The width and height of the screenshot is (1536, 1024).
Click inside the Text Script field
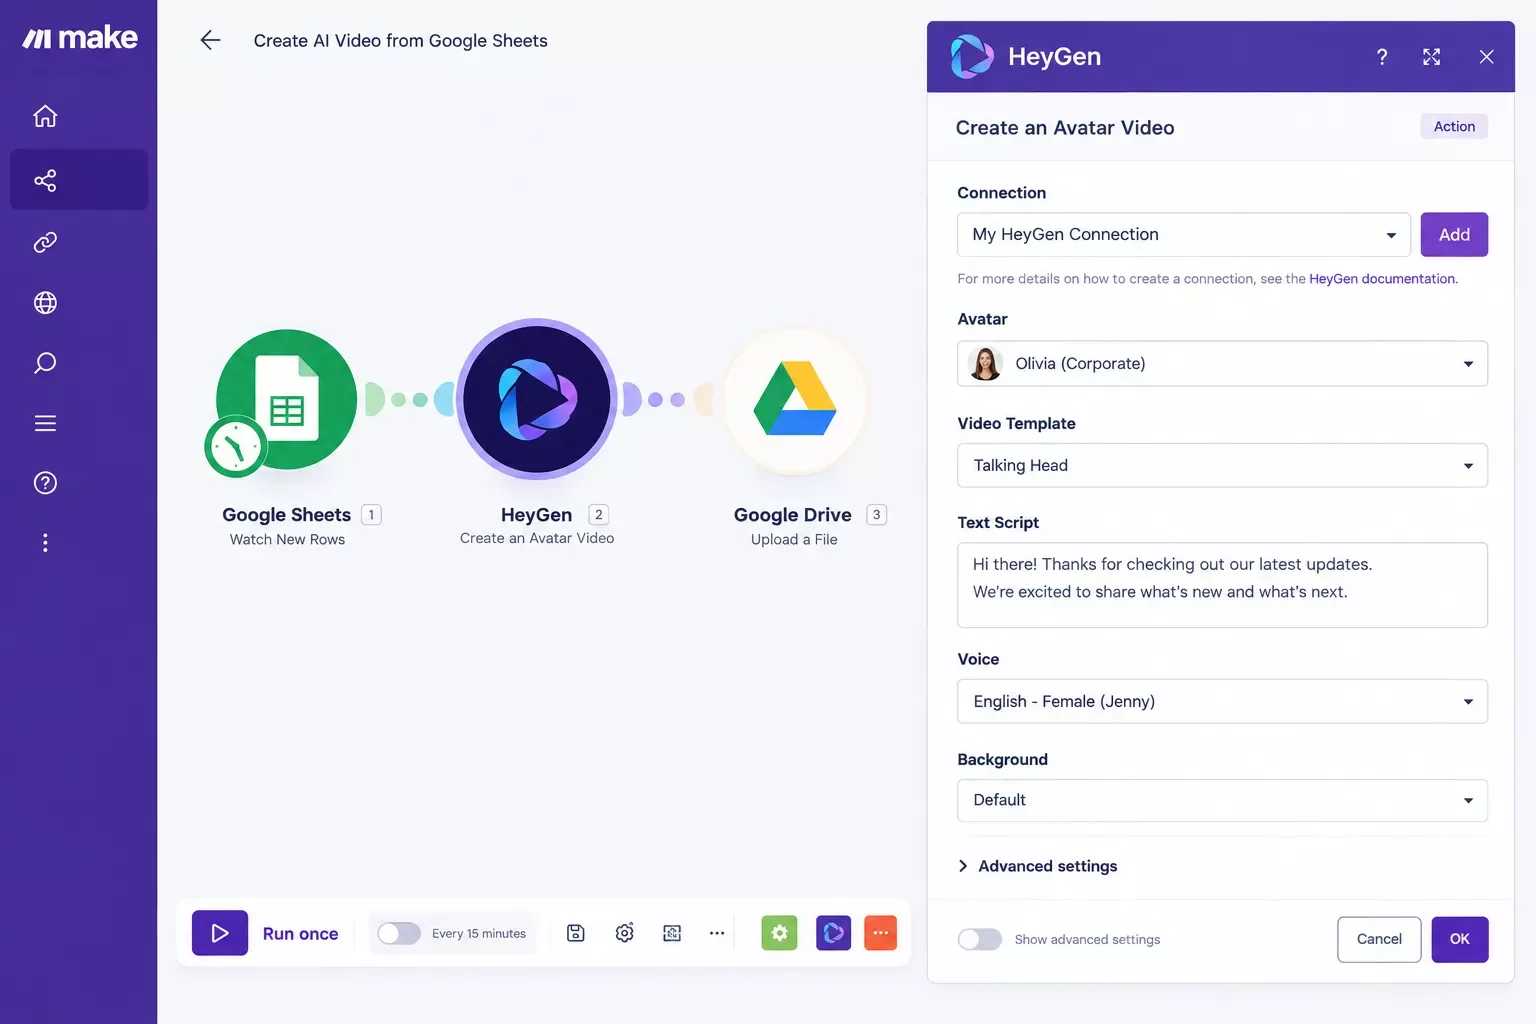coord(1222,585)
